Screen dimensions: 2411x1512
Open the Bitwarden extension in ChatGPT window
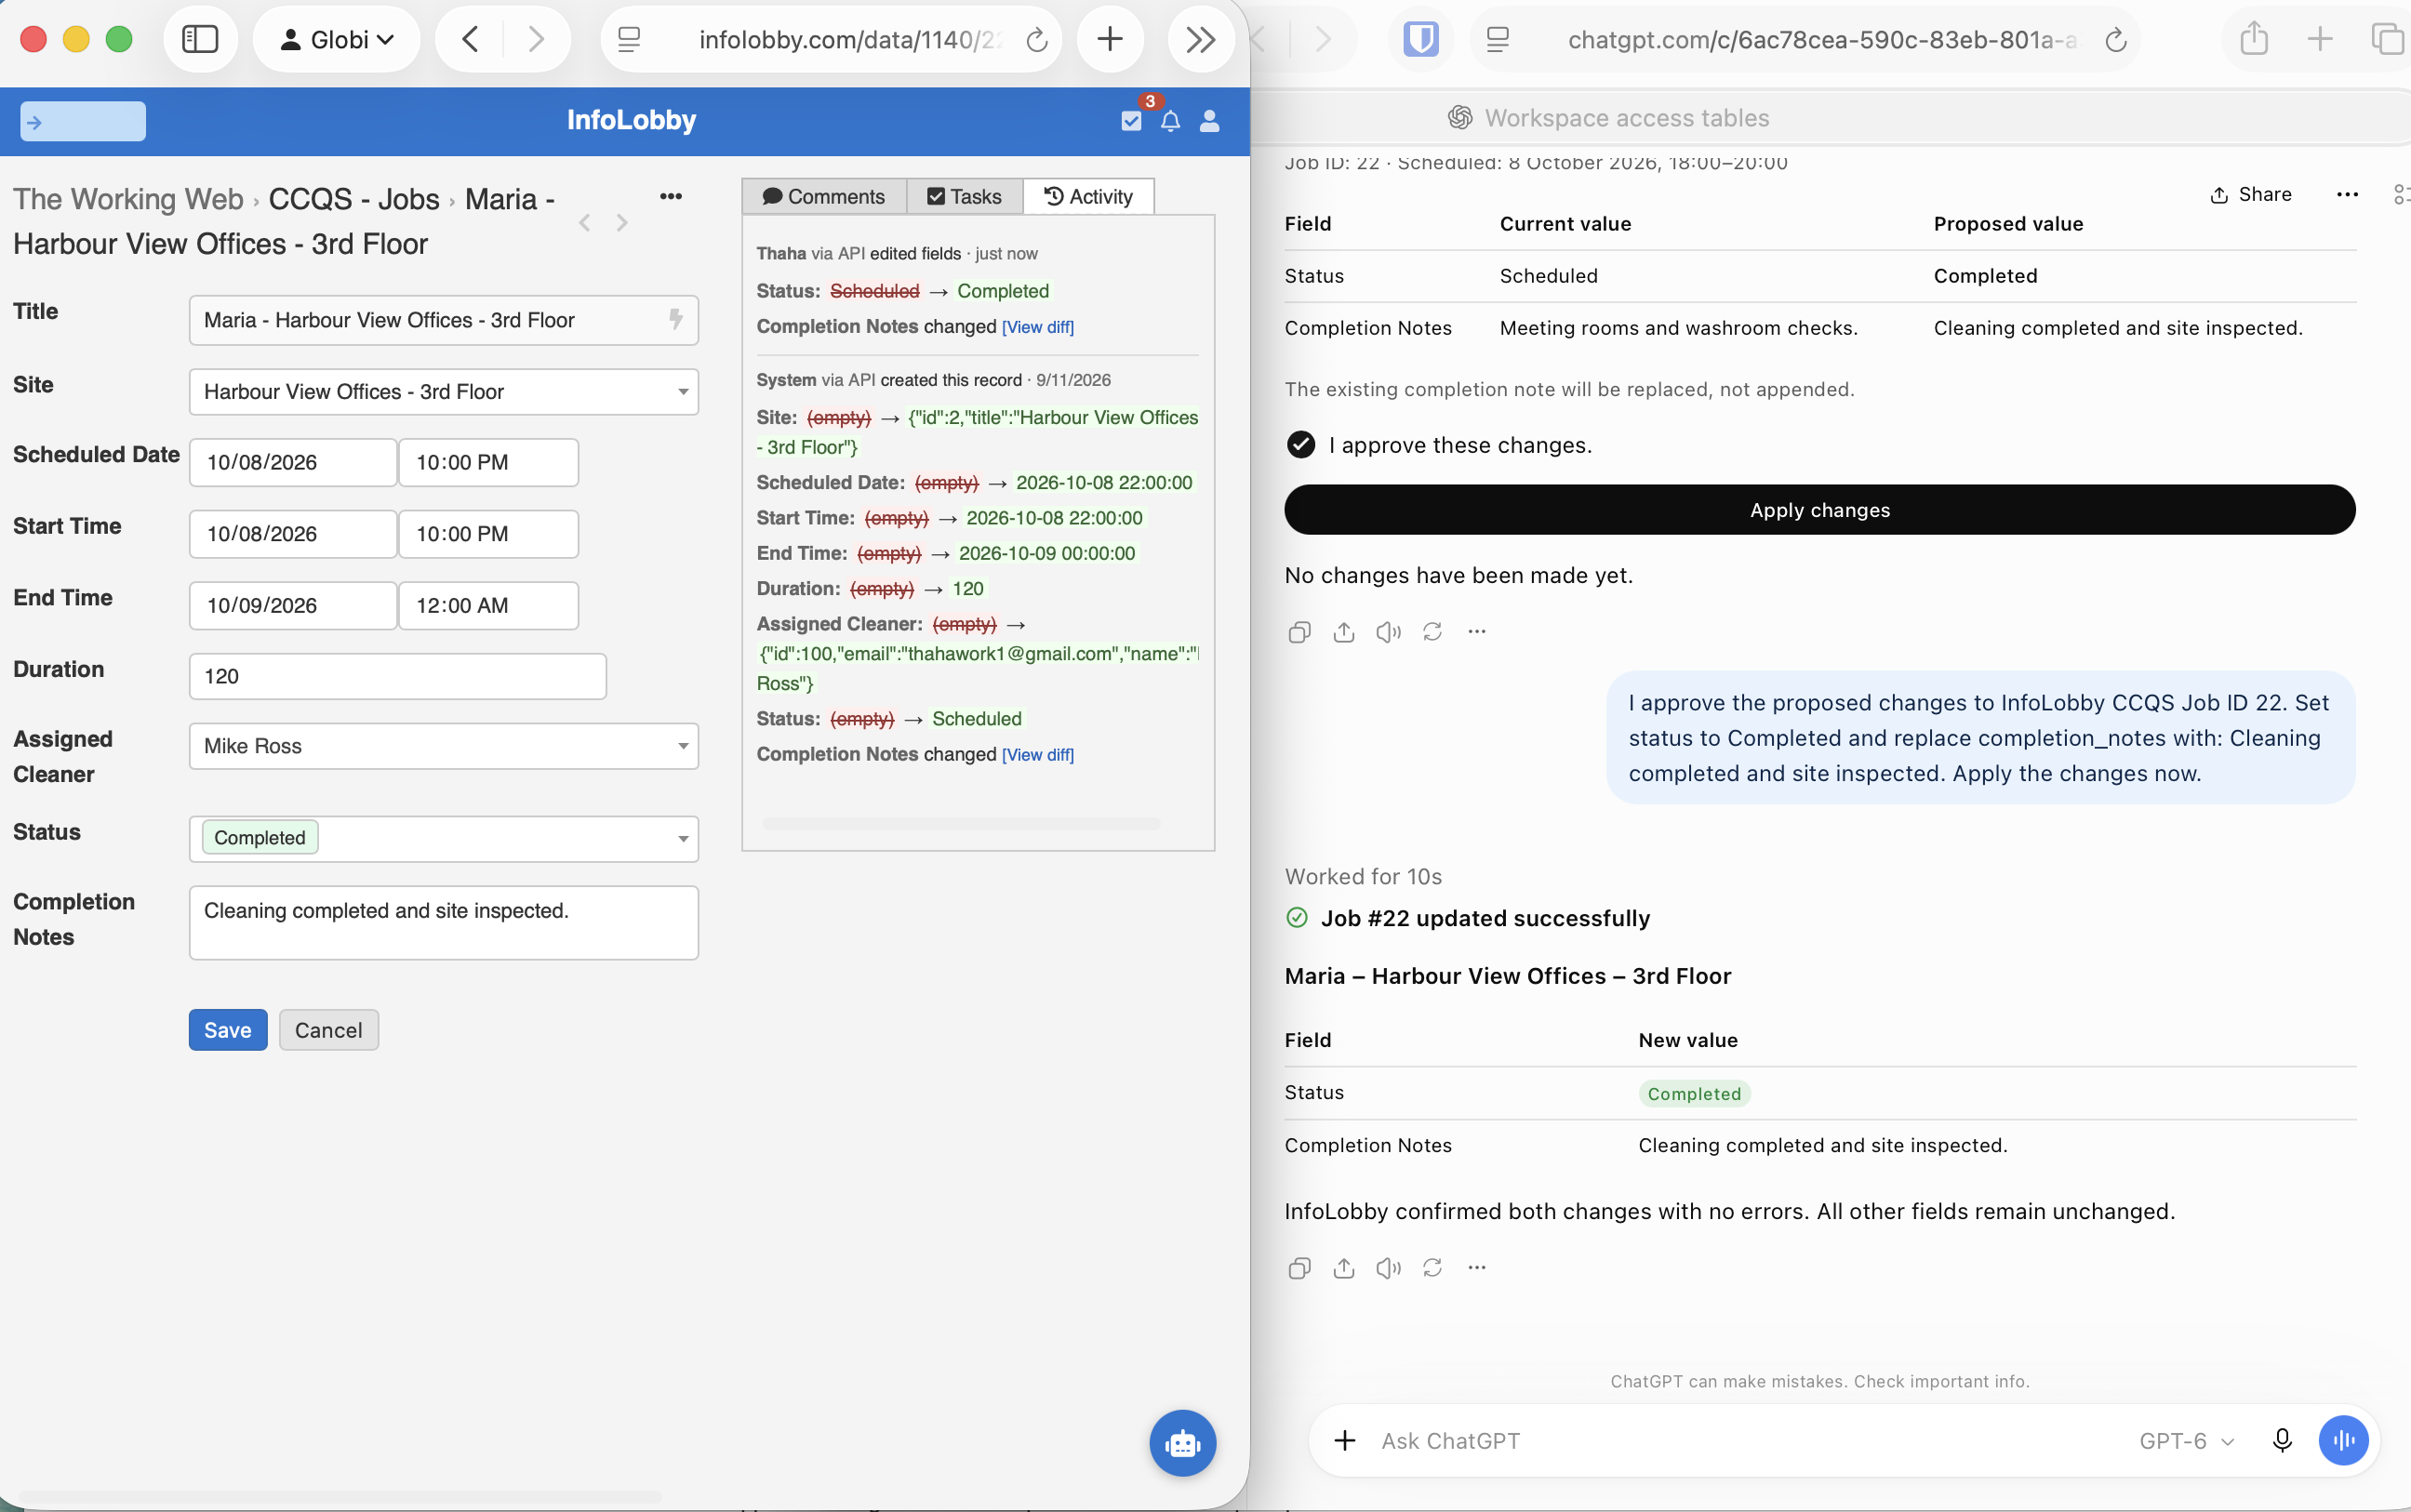pos(1420,39)
